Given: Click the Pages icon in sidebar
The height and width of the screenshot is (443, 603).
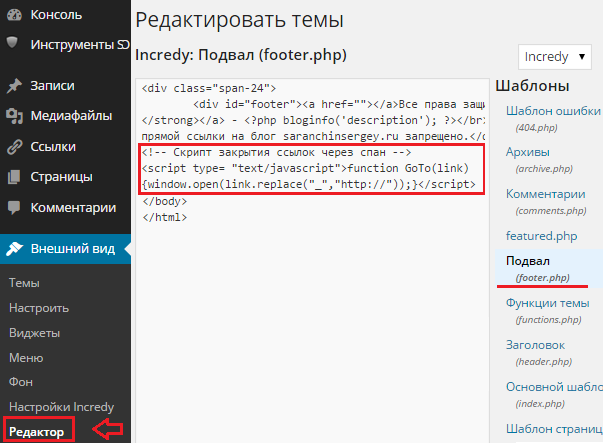Looking at the screenshot, I should click(13, 178).
